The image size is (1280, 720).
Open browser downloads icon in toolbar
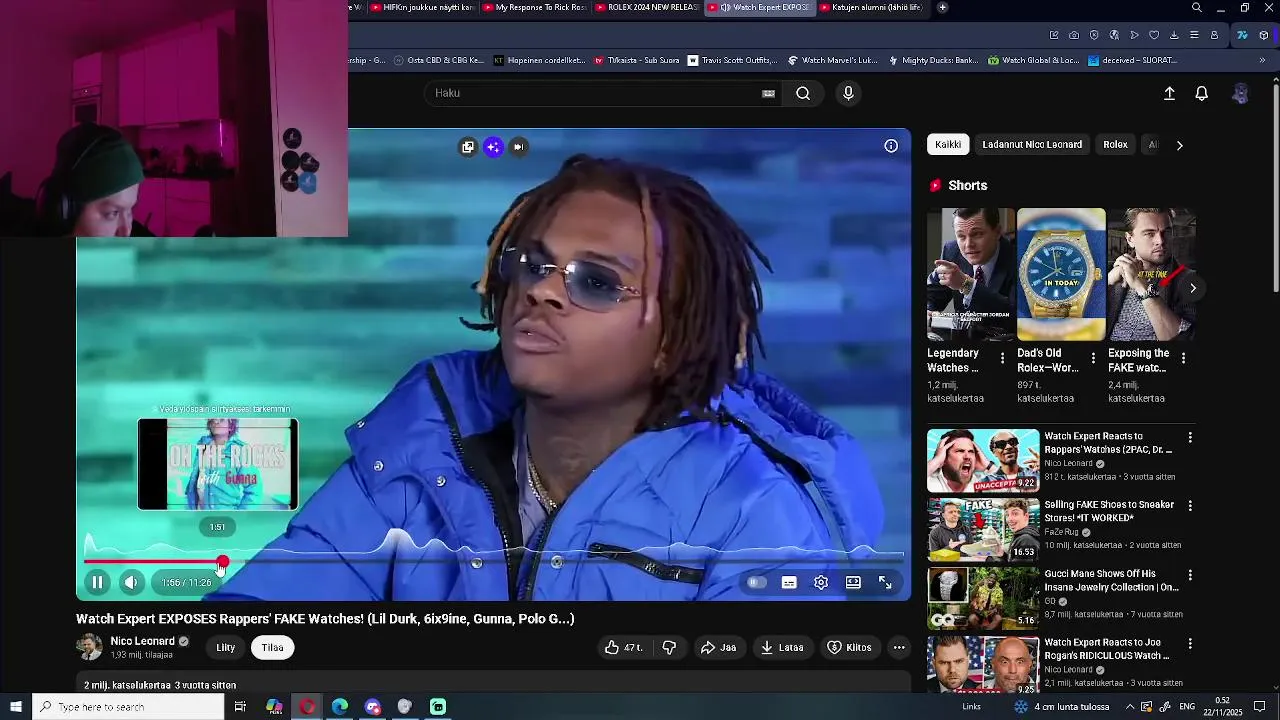(1174, 35)
